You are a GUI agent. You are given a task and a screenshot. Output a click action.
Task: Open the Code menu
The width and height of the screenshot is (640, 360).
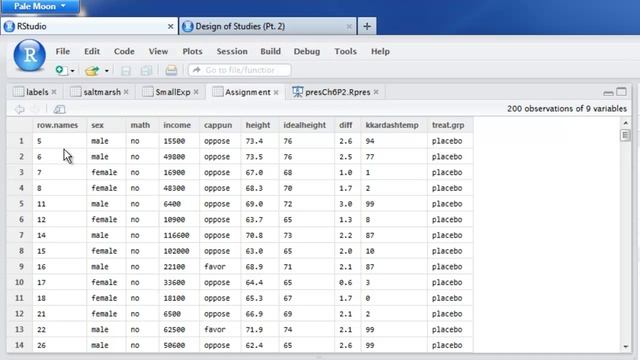pyautogui.click(x=124, y=51)
